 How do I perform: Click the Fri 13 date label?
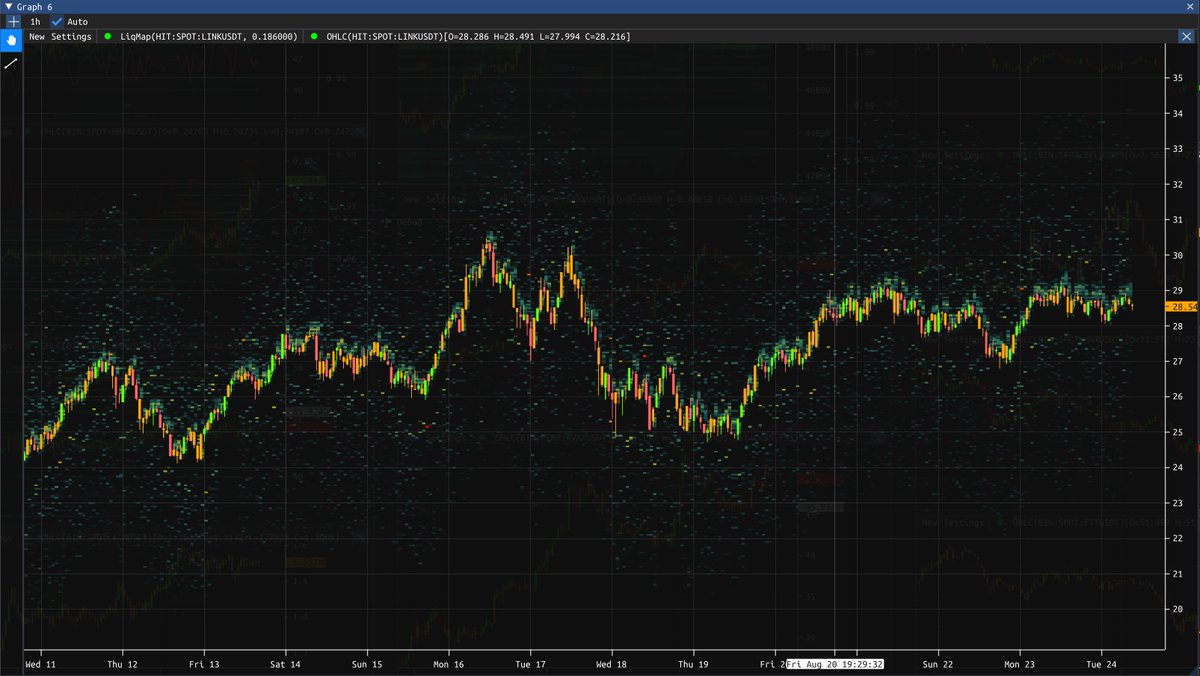click(204, 664)
